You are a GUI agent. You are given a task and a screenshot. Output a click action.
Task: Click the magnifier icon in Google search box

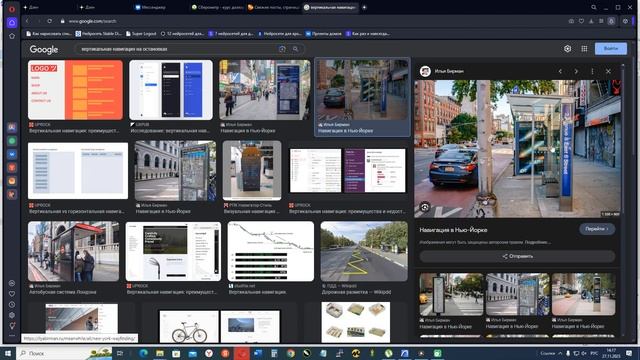click(x=296, y=49)
